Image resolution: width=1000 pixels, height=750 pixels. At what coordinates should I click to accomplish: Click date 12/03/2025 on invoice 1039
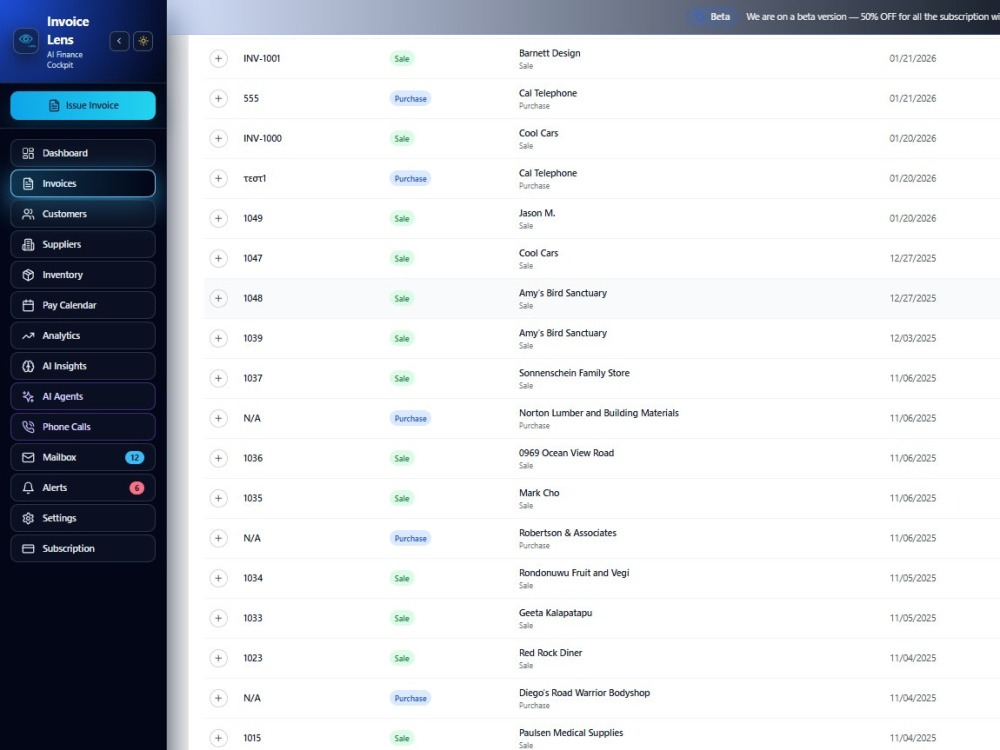(913, 338)
